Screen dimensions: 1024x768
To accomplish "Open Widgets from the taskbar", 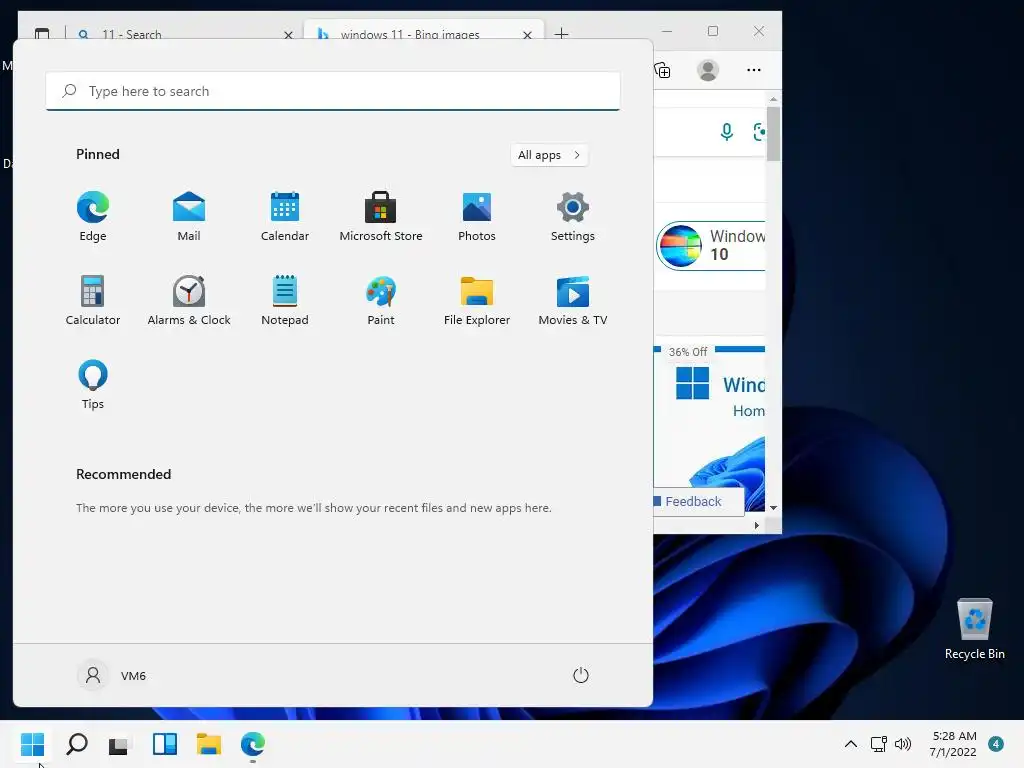I will [165, 744].
